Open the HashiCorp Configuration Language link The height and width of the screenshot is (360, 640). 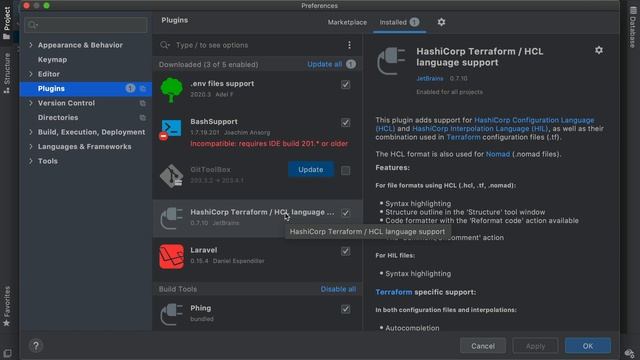pos(534,120)
